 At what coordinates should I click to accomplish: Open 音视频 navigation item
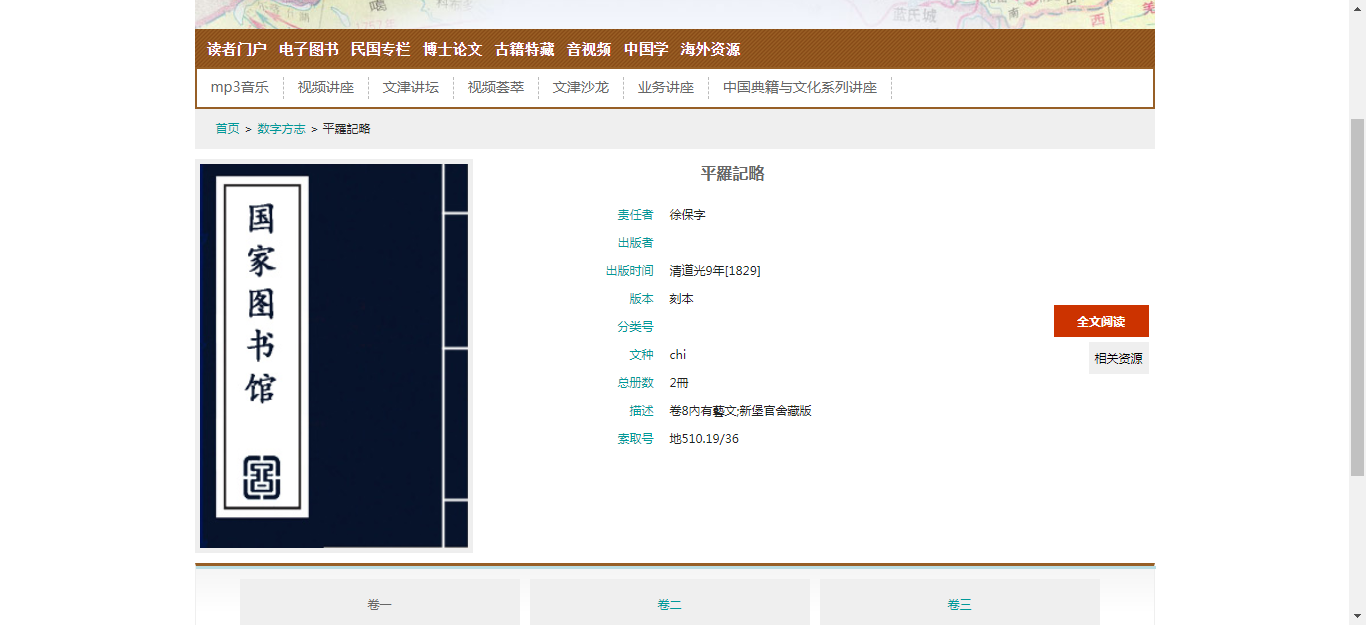tap(589, 49)
